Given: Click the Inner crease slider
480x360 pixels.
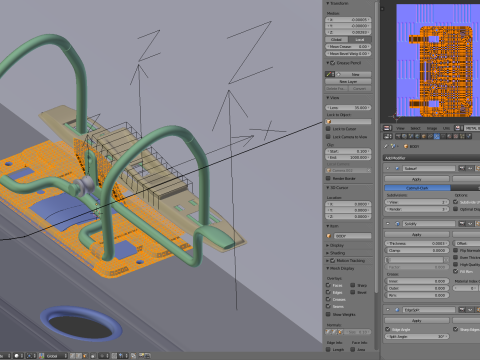Looking at the screenshot, I should 417,281.
